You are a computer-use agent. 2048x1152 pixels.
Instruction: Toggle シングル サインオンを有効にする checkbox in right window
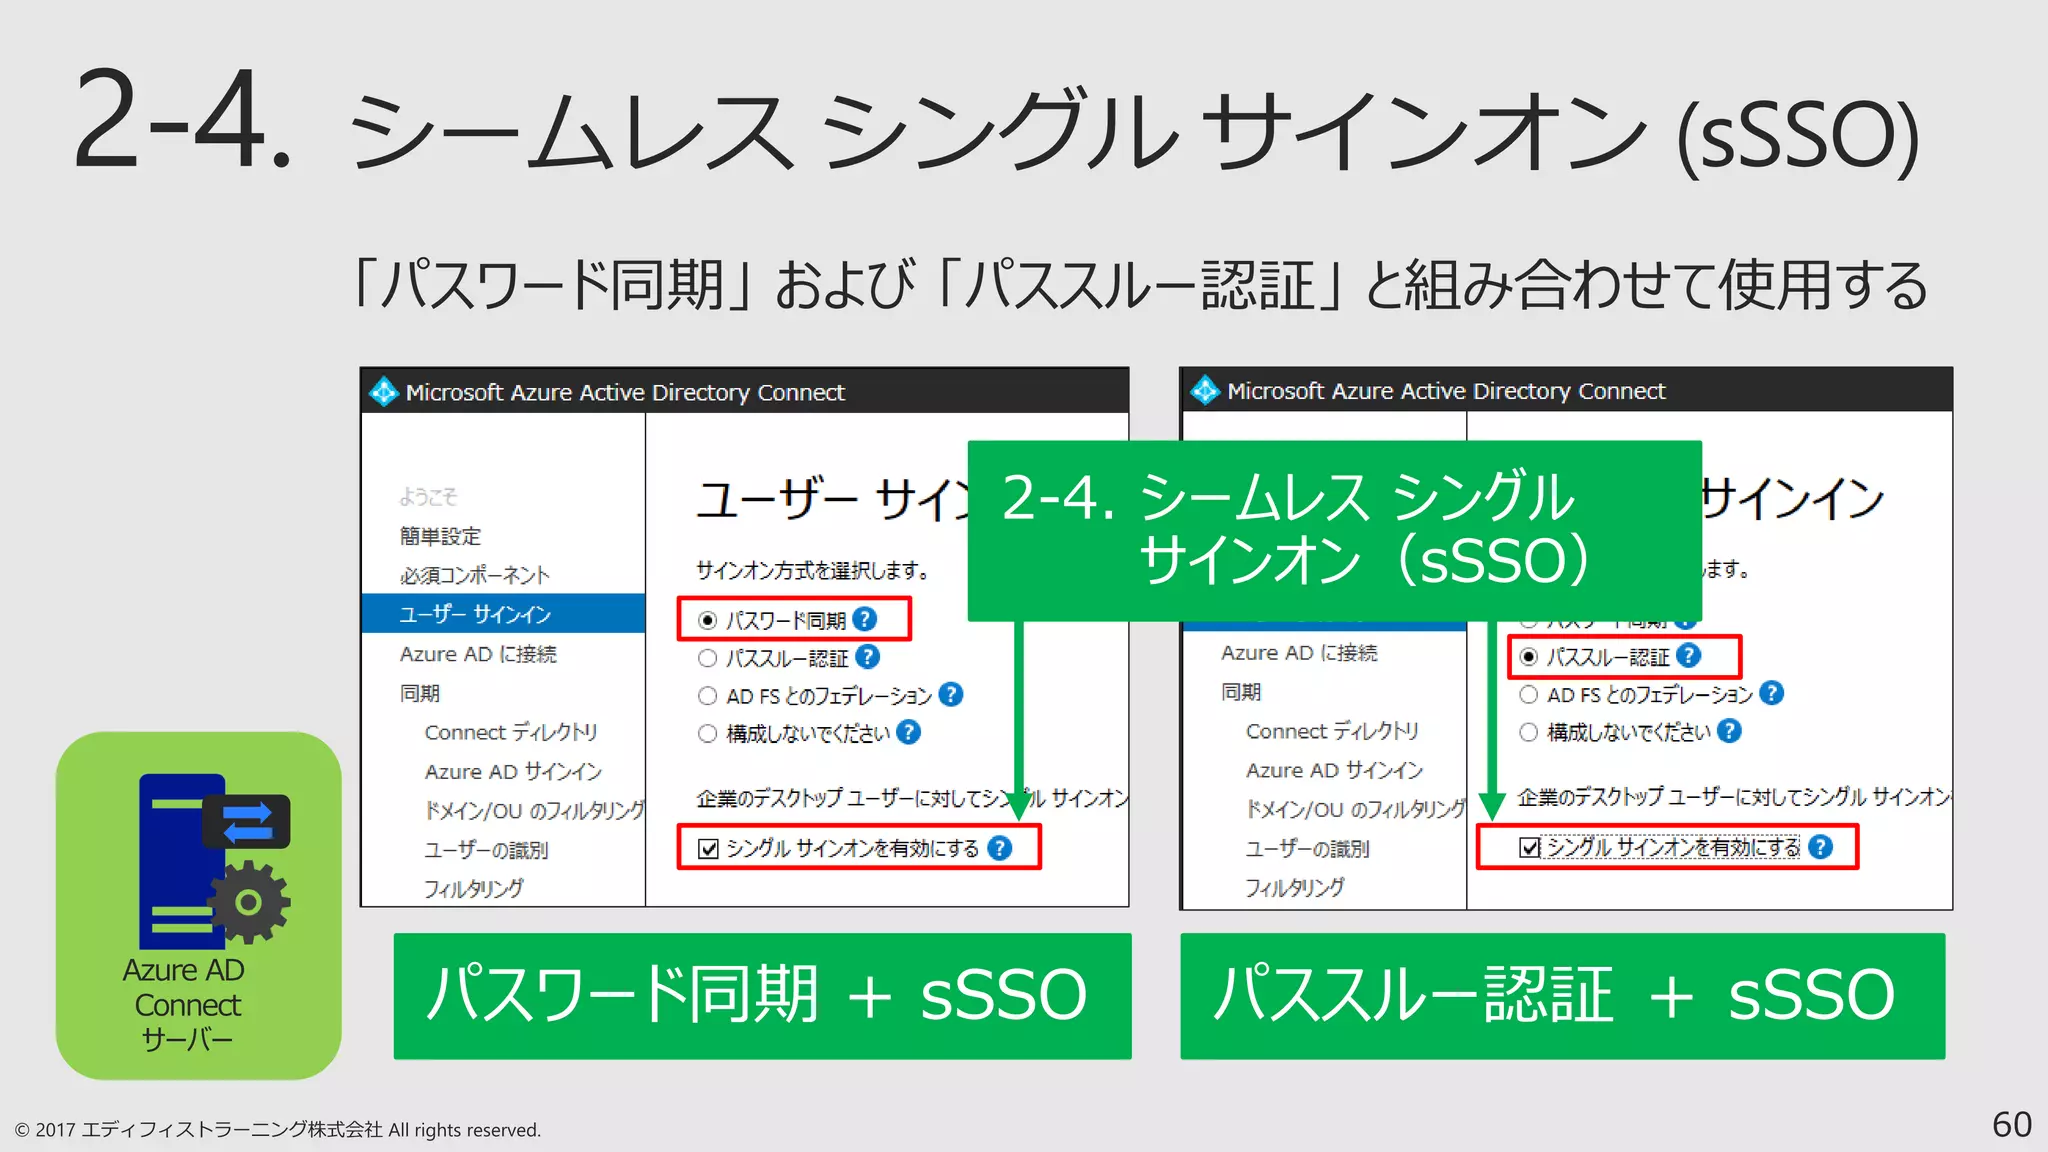(x=1529, y=848)
